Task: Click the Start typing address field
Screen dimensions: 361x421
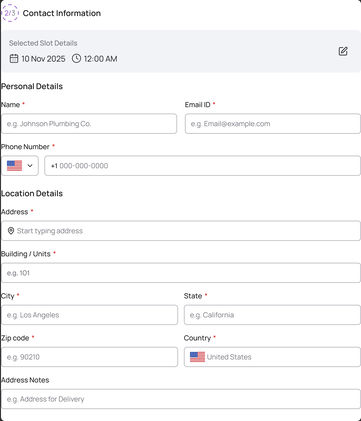Action: tap(181, 231)
